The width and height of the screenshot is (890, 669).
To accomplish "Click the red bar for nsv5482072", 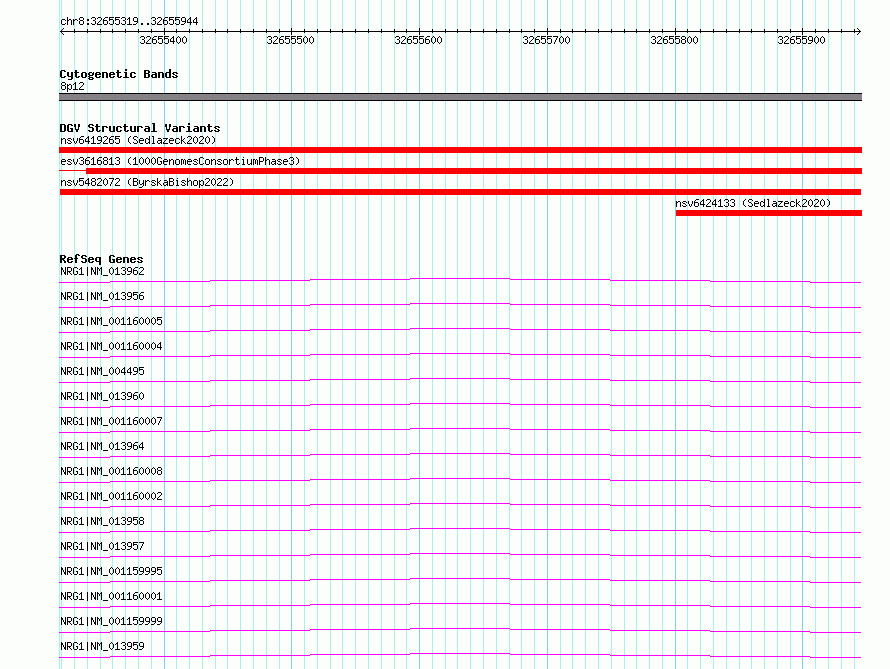I will pyautogui.click(x=460, y=192).
